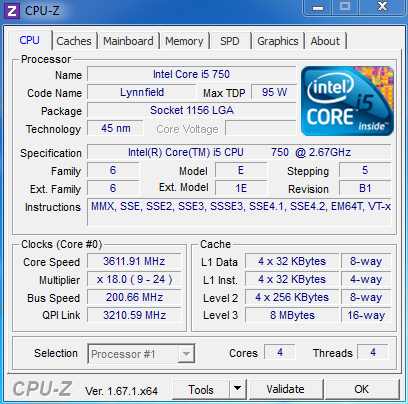Click the Family value 6
This screenshot has height=404, width=408.
click(x=113, y=170)
